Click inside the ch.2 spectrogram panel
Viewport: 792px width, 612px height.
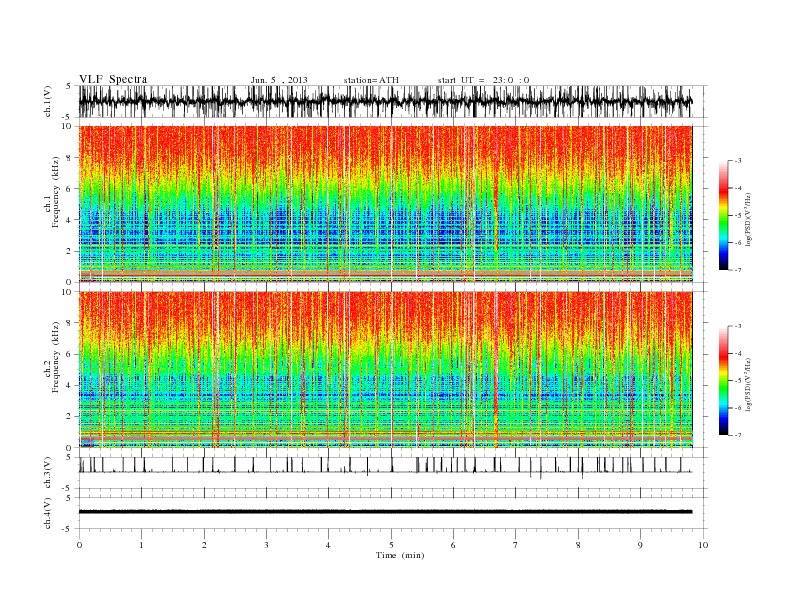(x=385, y=370)
